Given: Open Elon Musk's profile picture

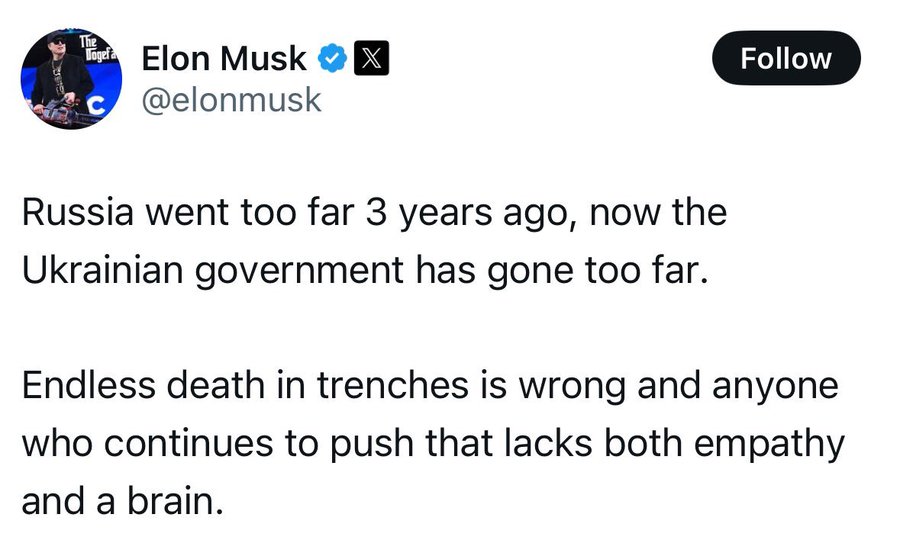Looking at the screenshot, I should [x=71, y=79].
